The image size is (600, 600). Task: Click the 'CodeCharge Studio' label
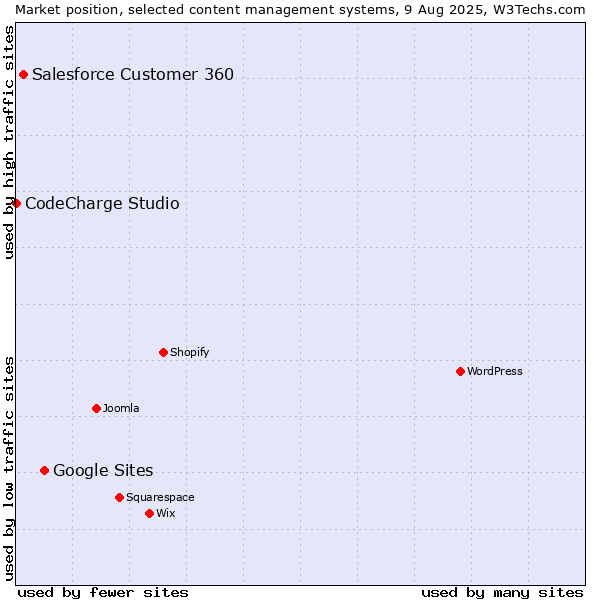tap(102, 203)
